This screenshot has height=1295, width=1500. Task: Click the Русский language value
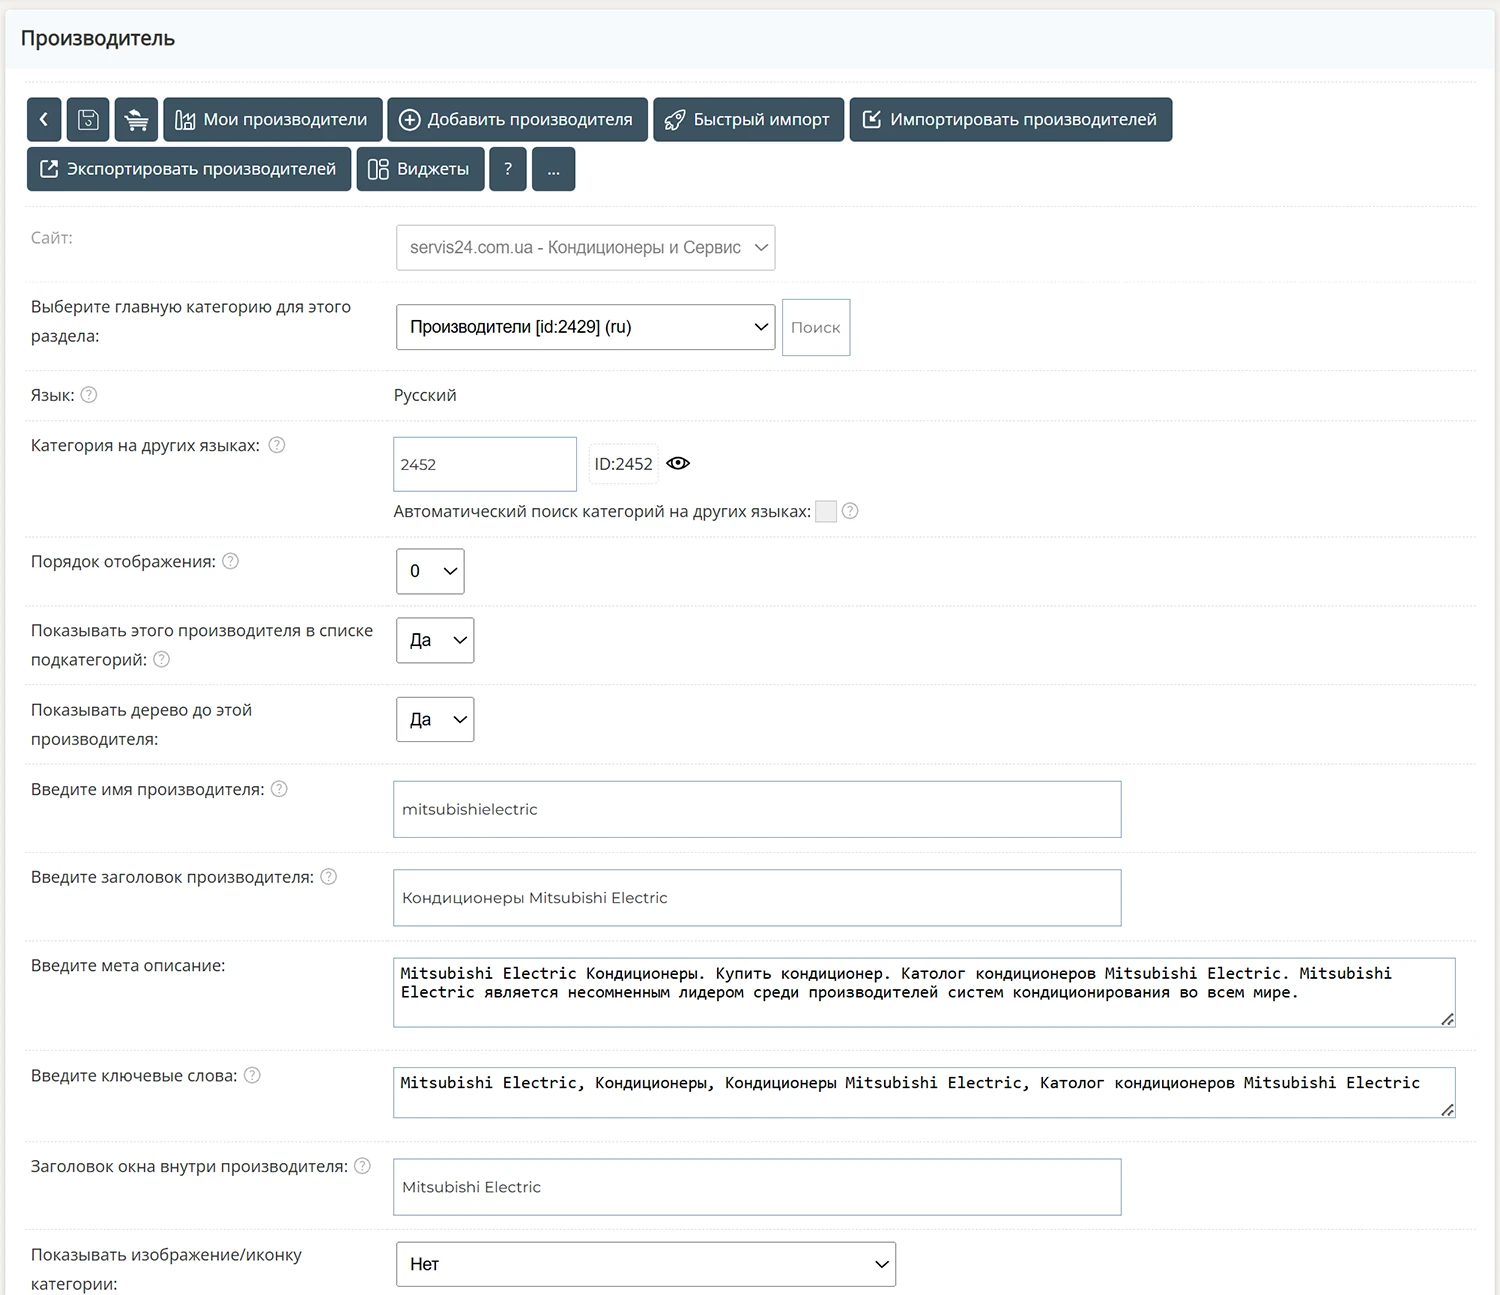click(x=425, y=395)
